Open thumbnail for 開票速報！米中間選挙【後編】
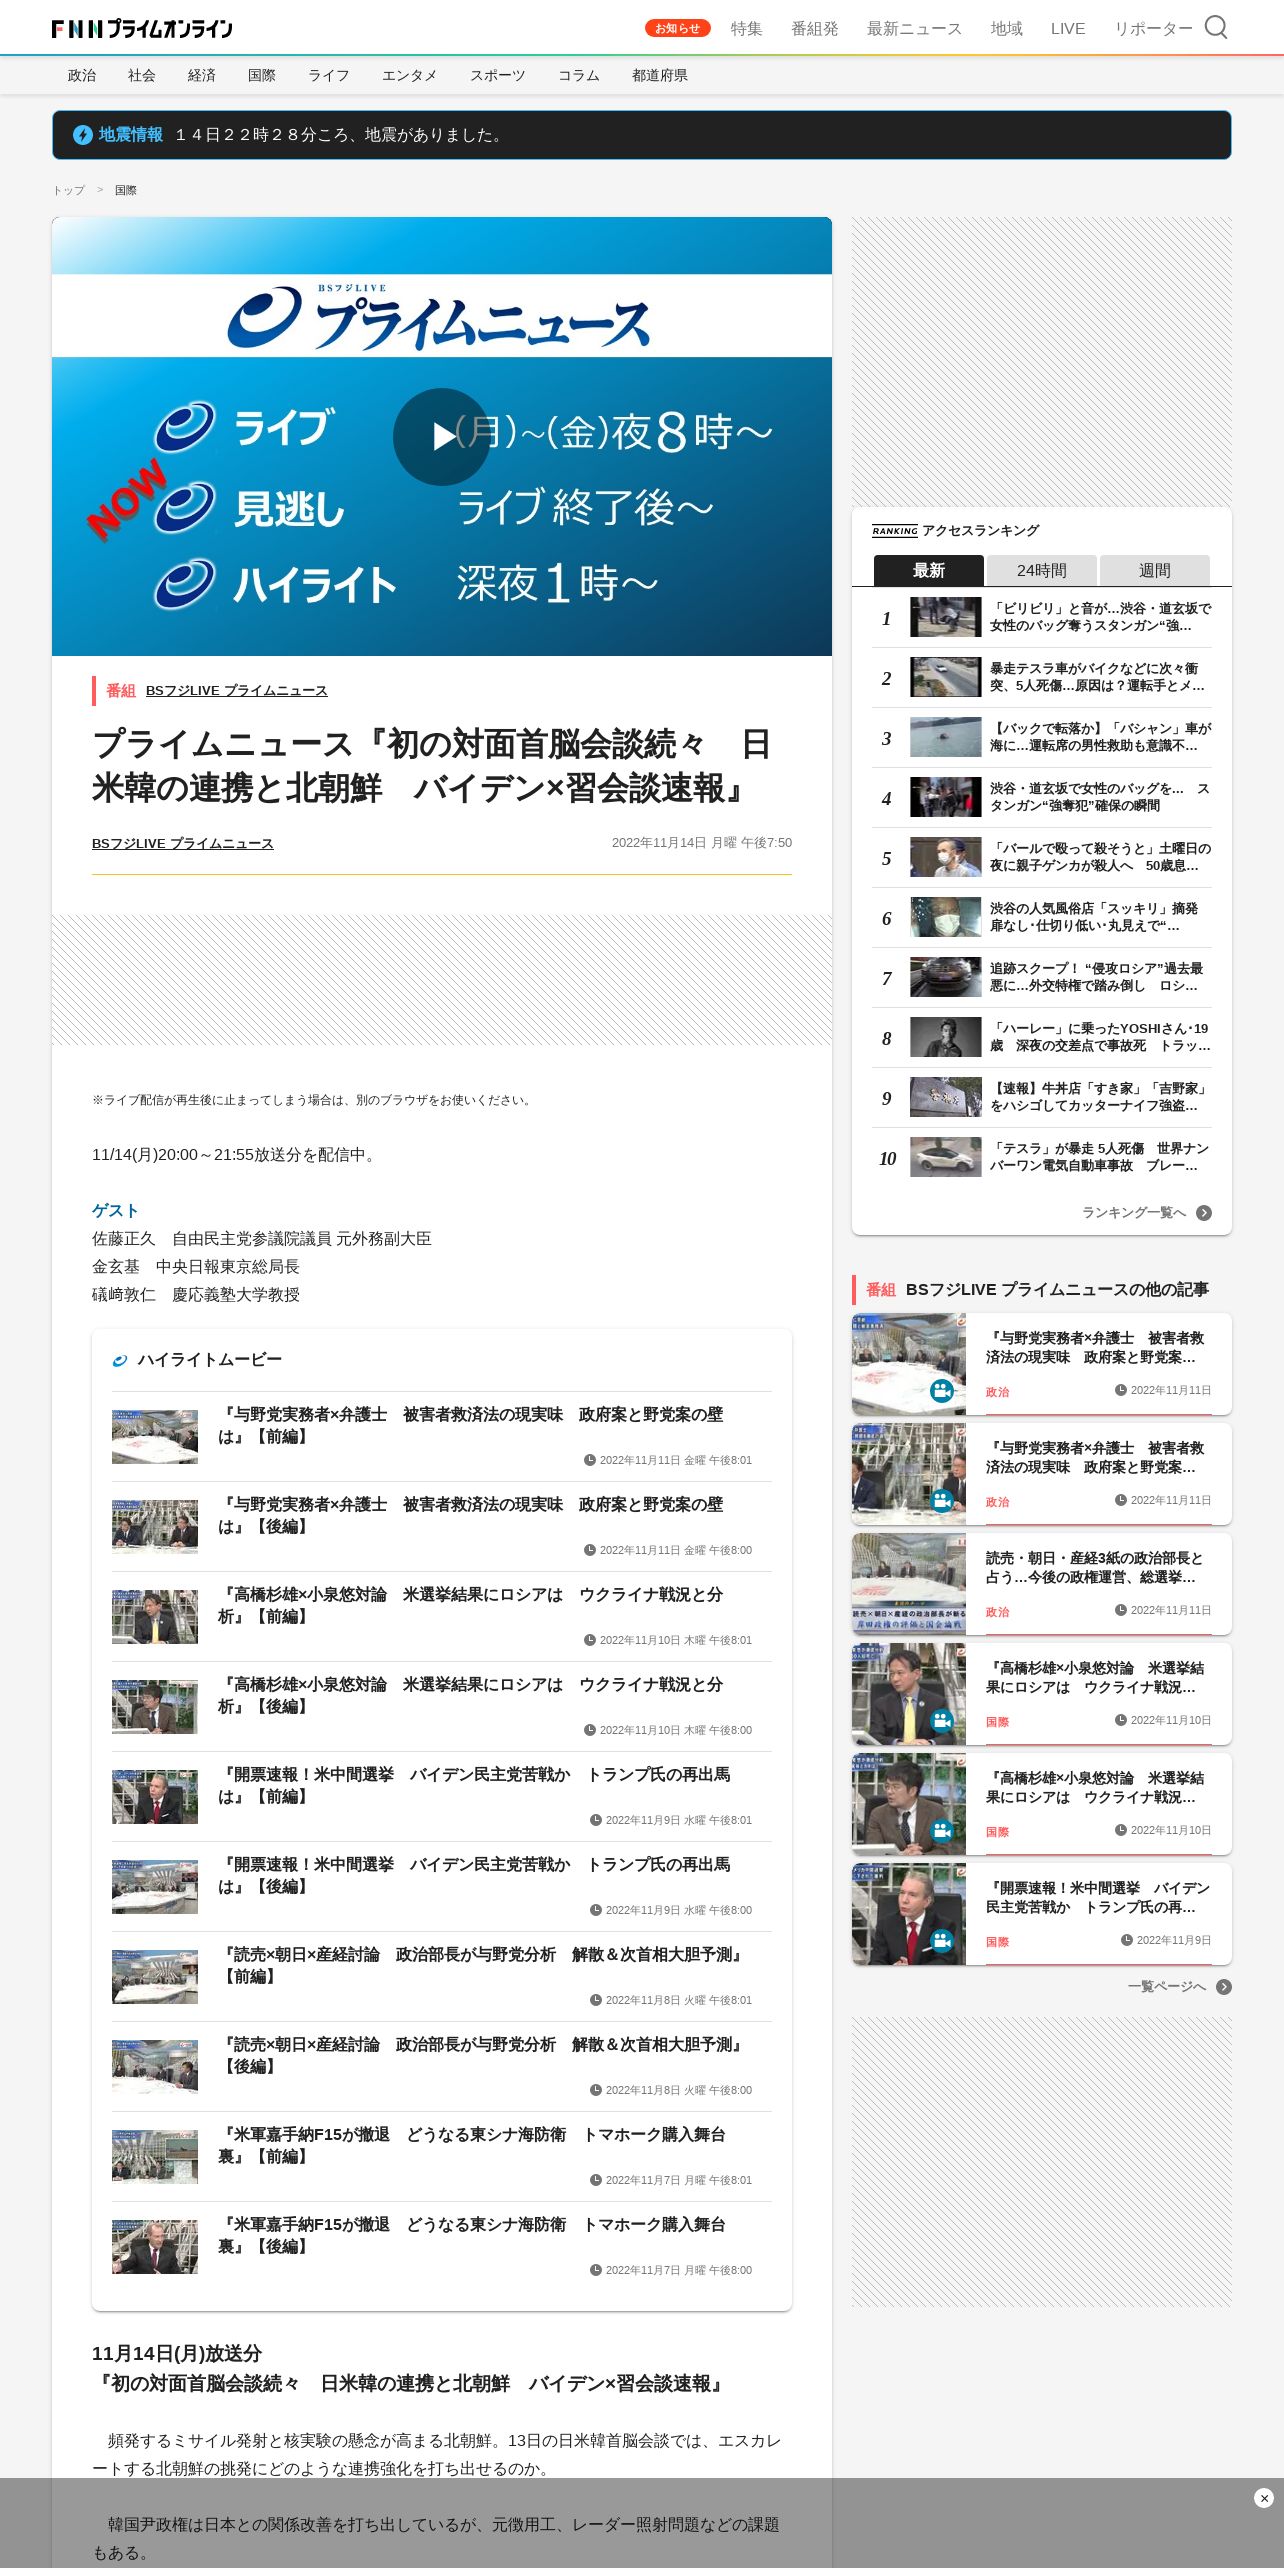 [155, 1887]
